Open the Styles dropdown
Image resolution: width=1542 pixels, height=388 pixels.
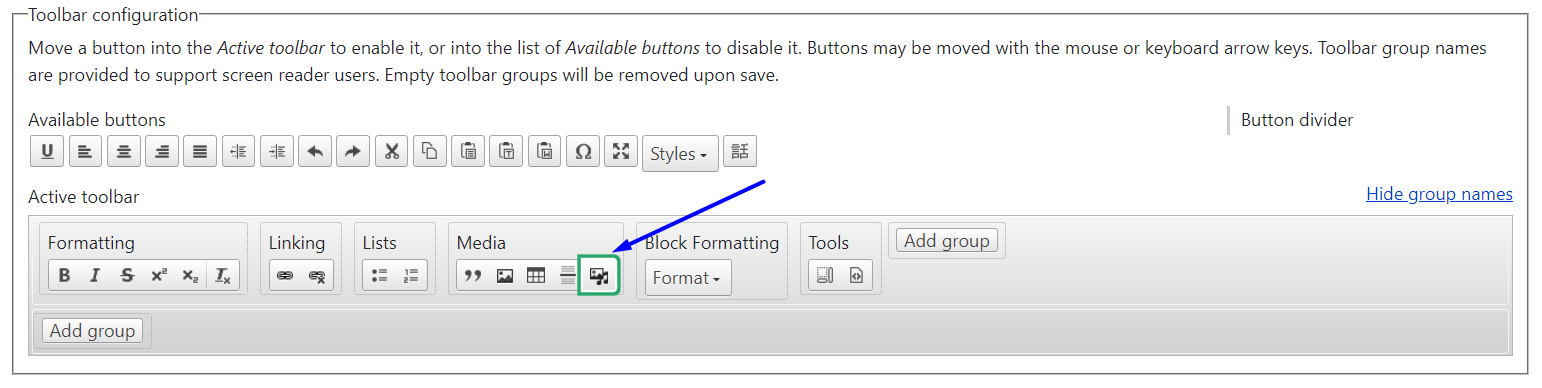[x=680, y=154]
